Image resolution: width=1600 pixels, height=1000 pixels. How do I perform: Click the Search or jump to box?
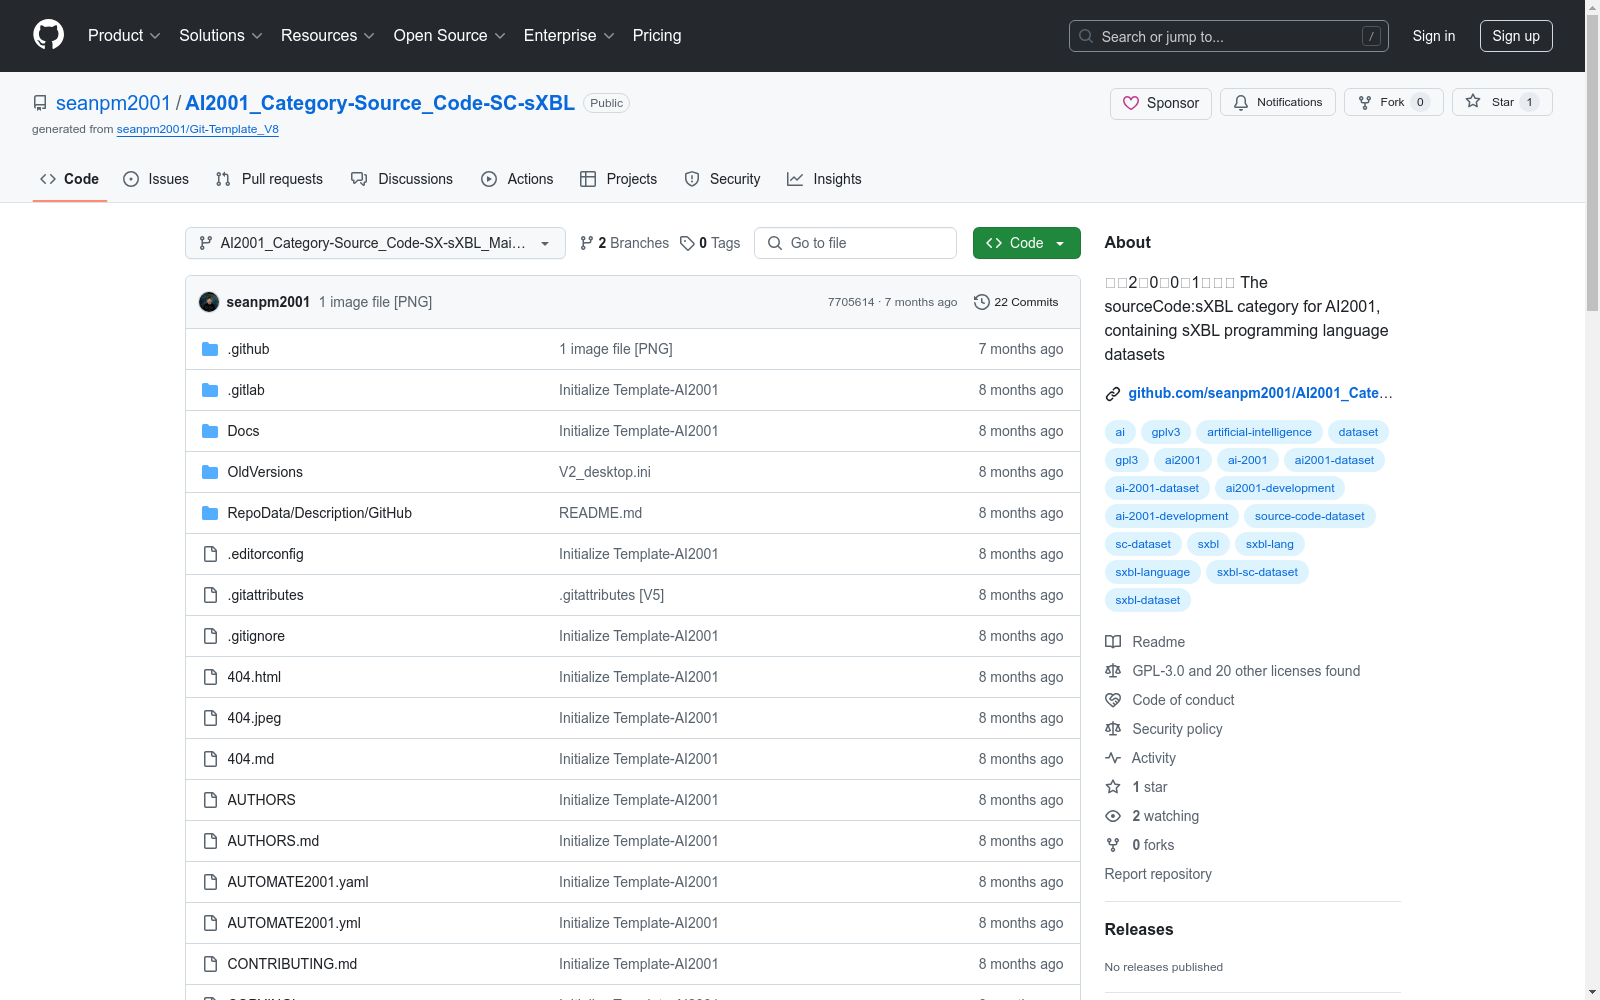pyautogui.click(x=1229, y=36)
